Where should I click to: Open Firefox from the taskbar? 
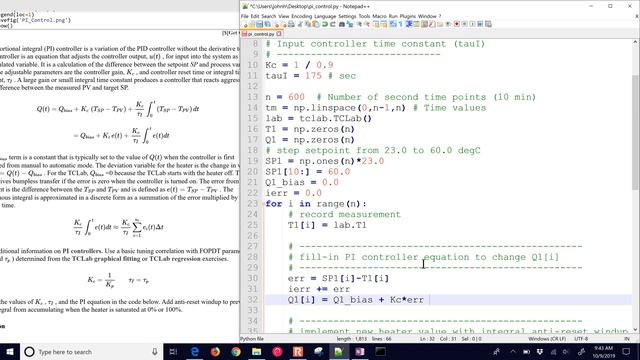(x=215, y=351)
